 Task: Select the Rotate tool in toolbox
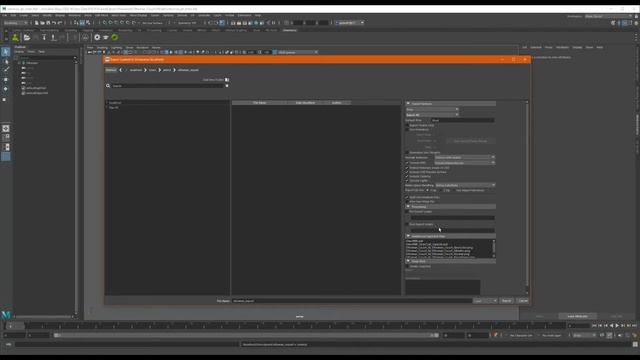6,89
